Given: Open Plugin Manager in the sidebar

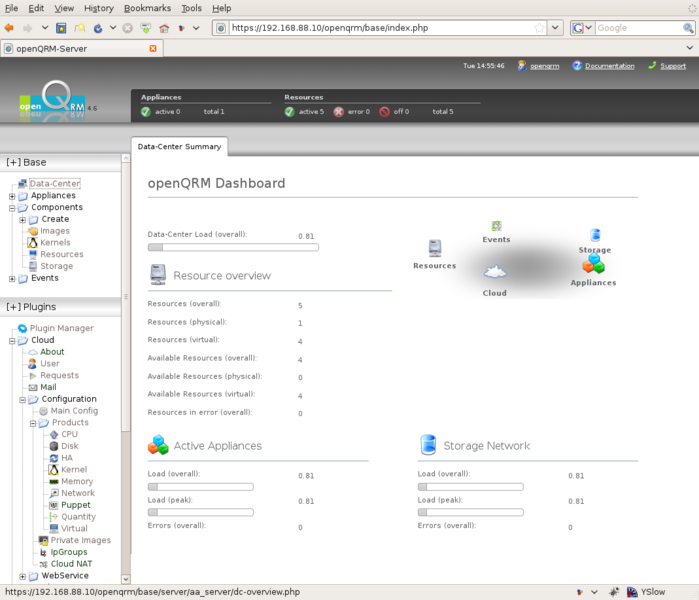Looking at the screenshot, I should [x=61, y=328].
